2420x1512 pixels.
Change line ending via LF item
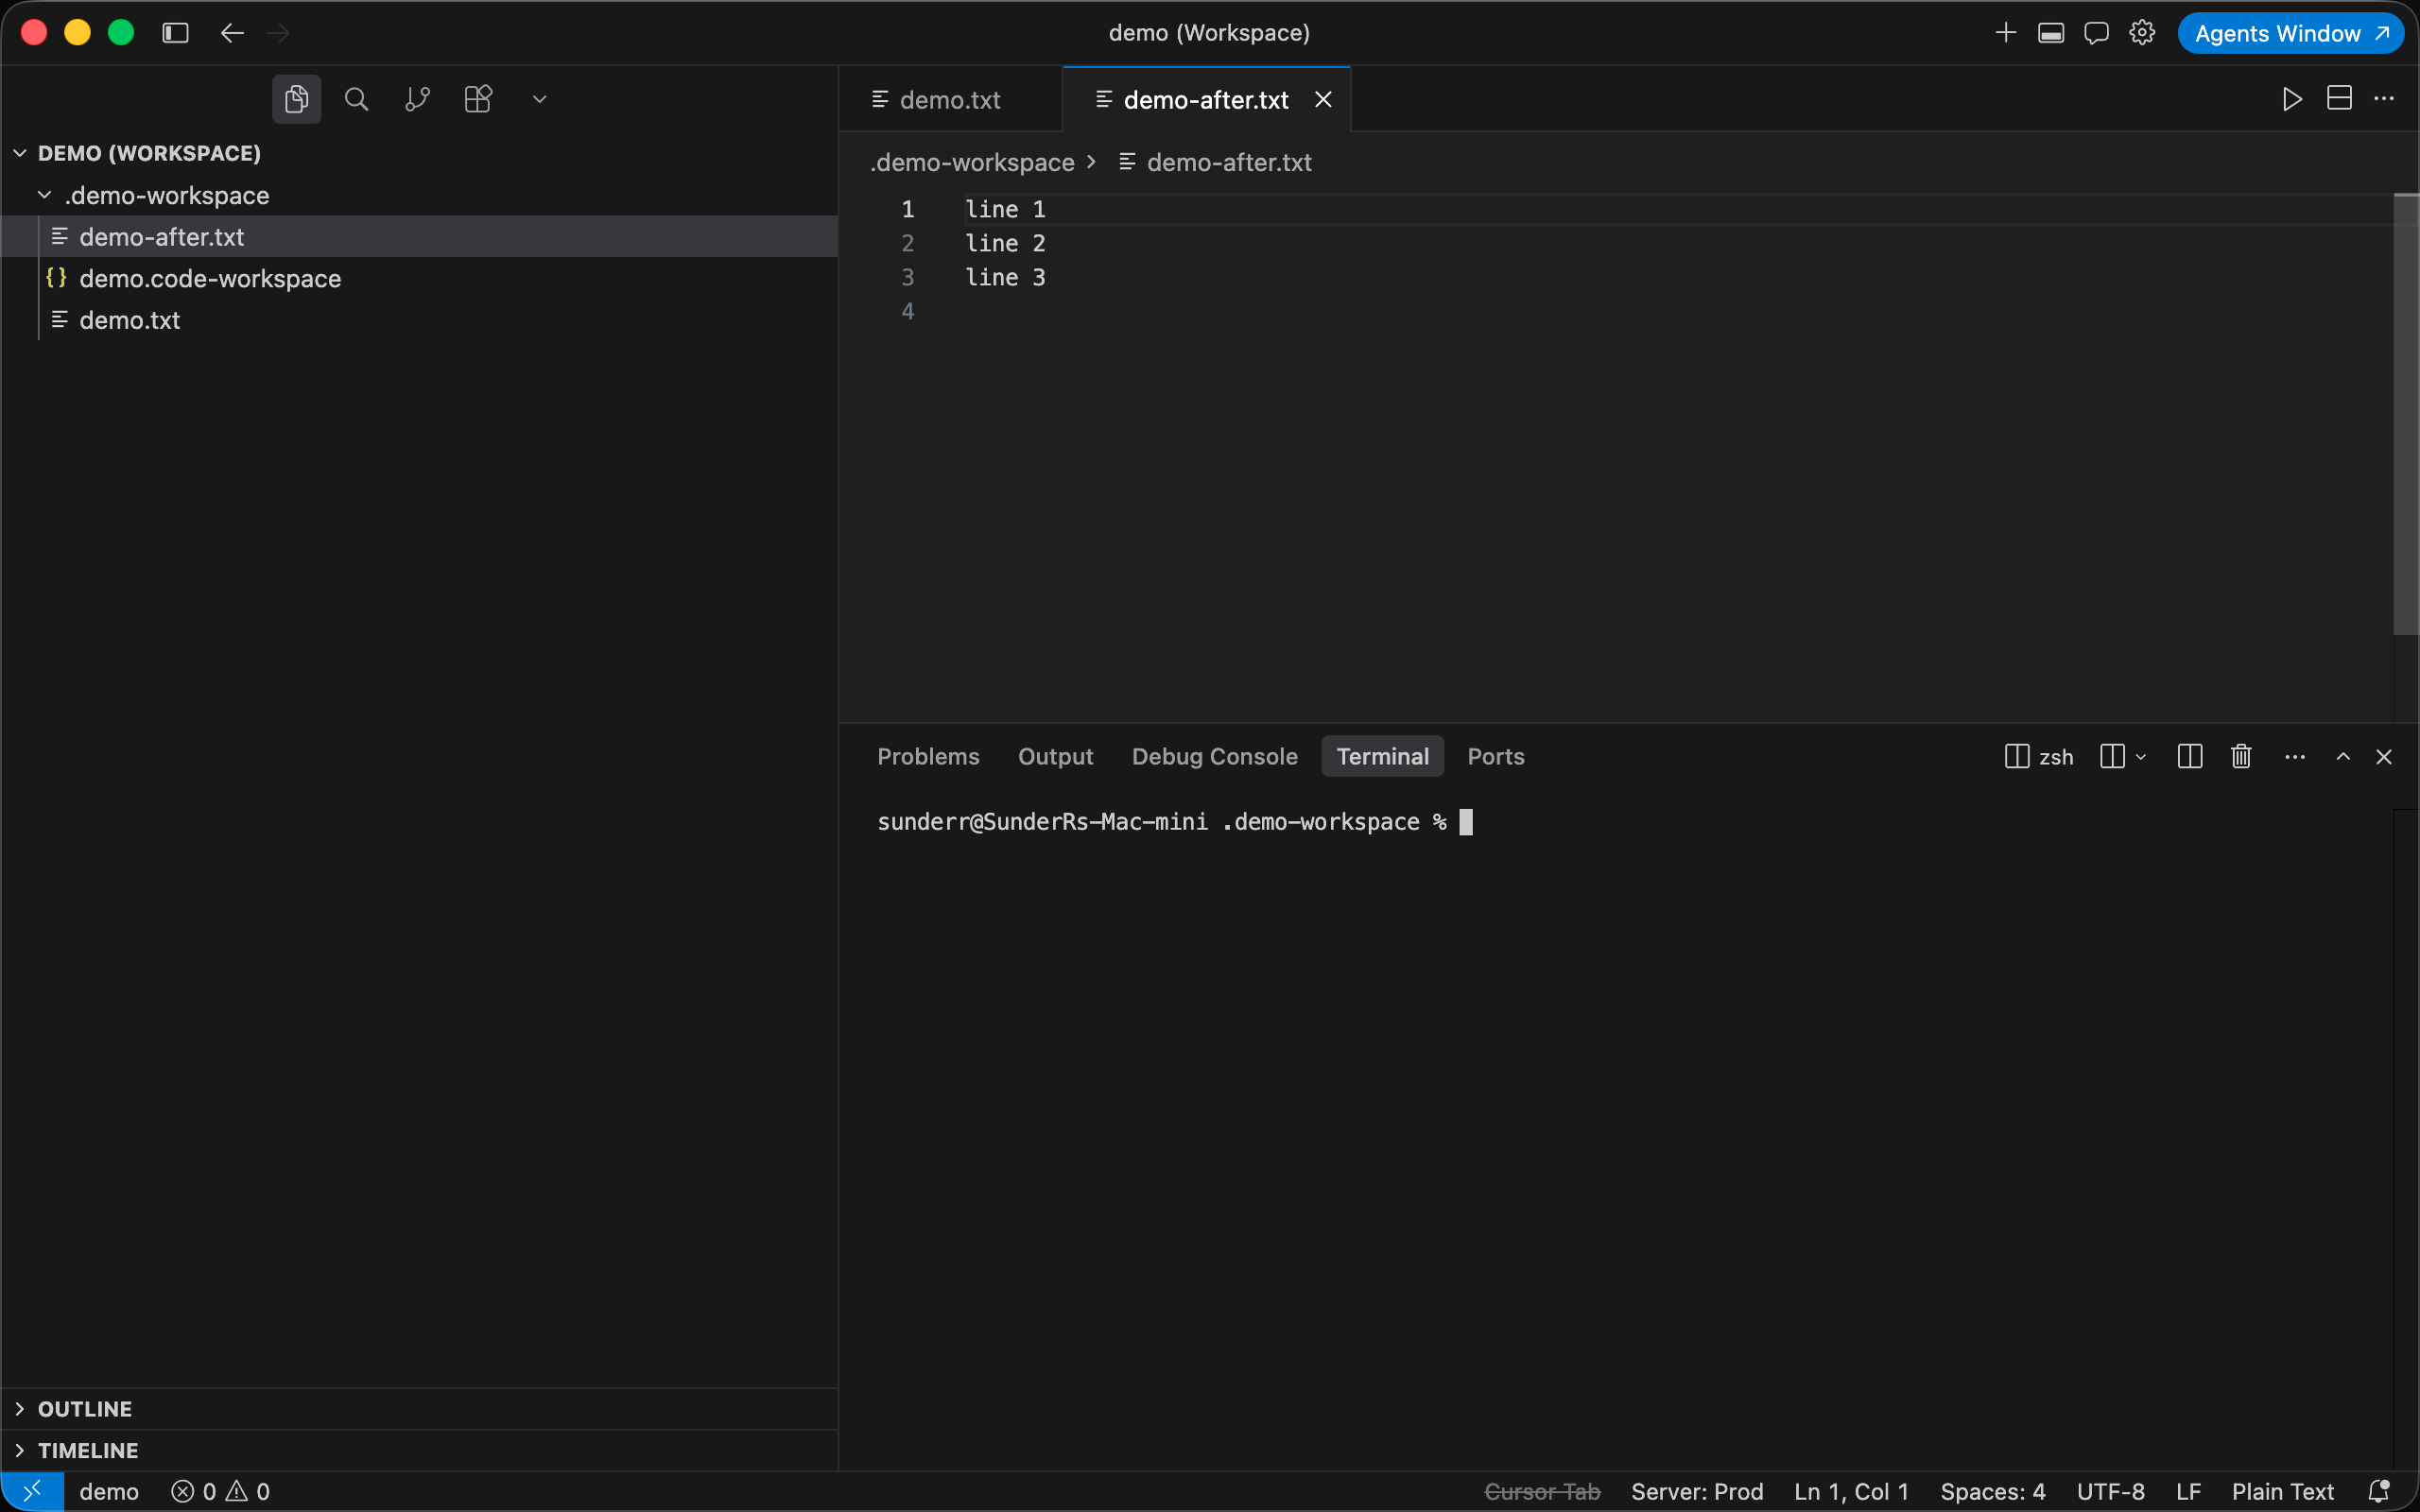[2188, 1491]
